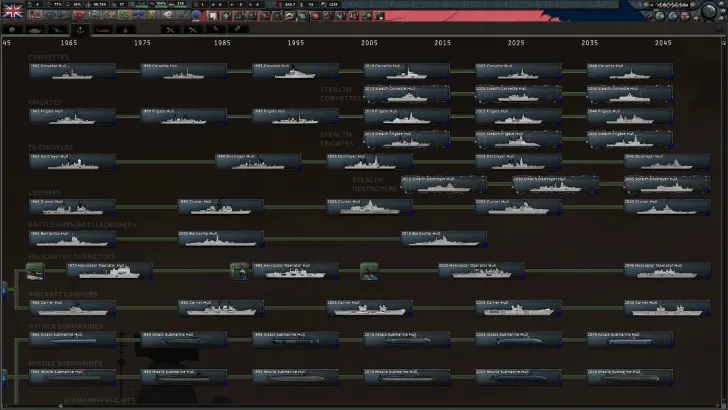728x410 pixels.
Task: Research the 2015 Stealth Corvette Hull
Action: tap(406, 94)
